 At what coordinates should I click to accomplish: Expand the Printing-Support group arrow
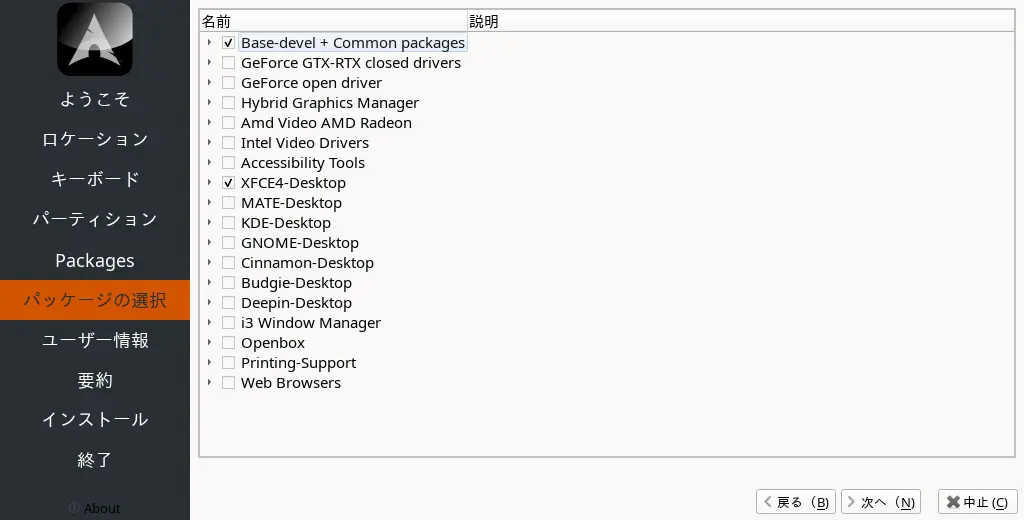209,363
